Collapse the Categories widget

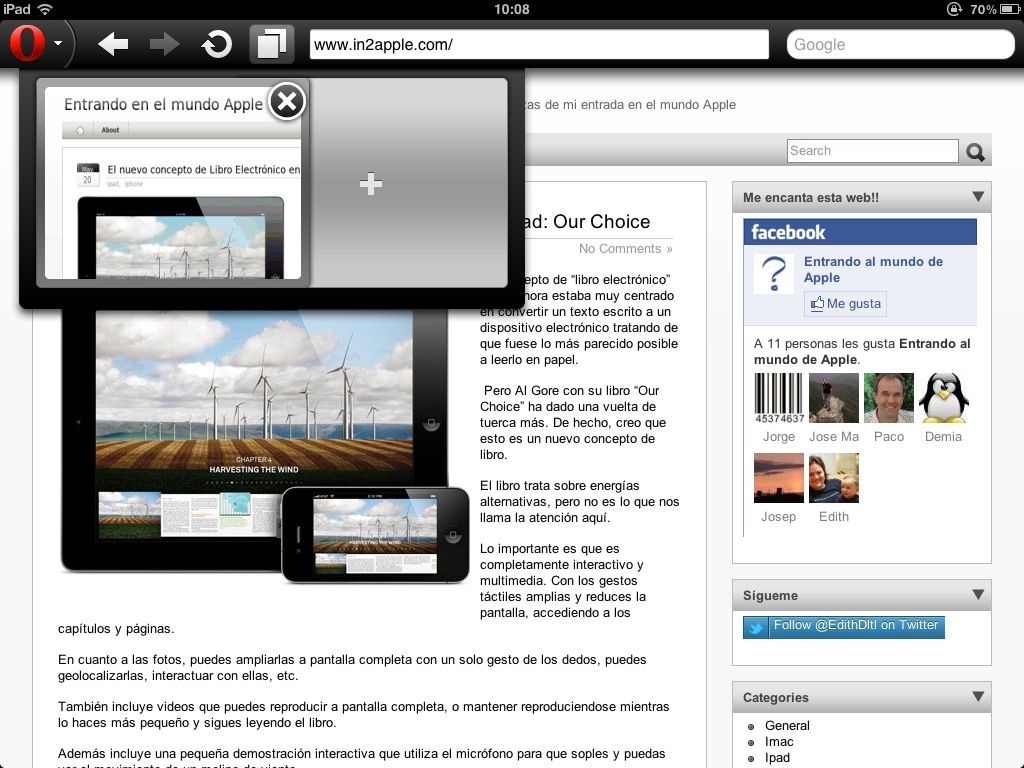coord(978,696)
